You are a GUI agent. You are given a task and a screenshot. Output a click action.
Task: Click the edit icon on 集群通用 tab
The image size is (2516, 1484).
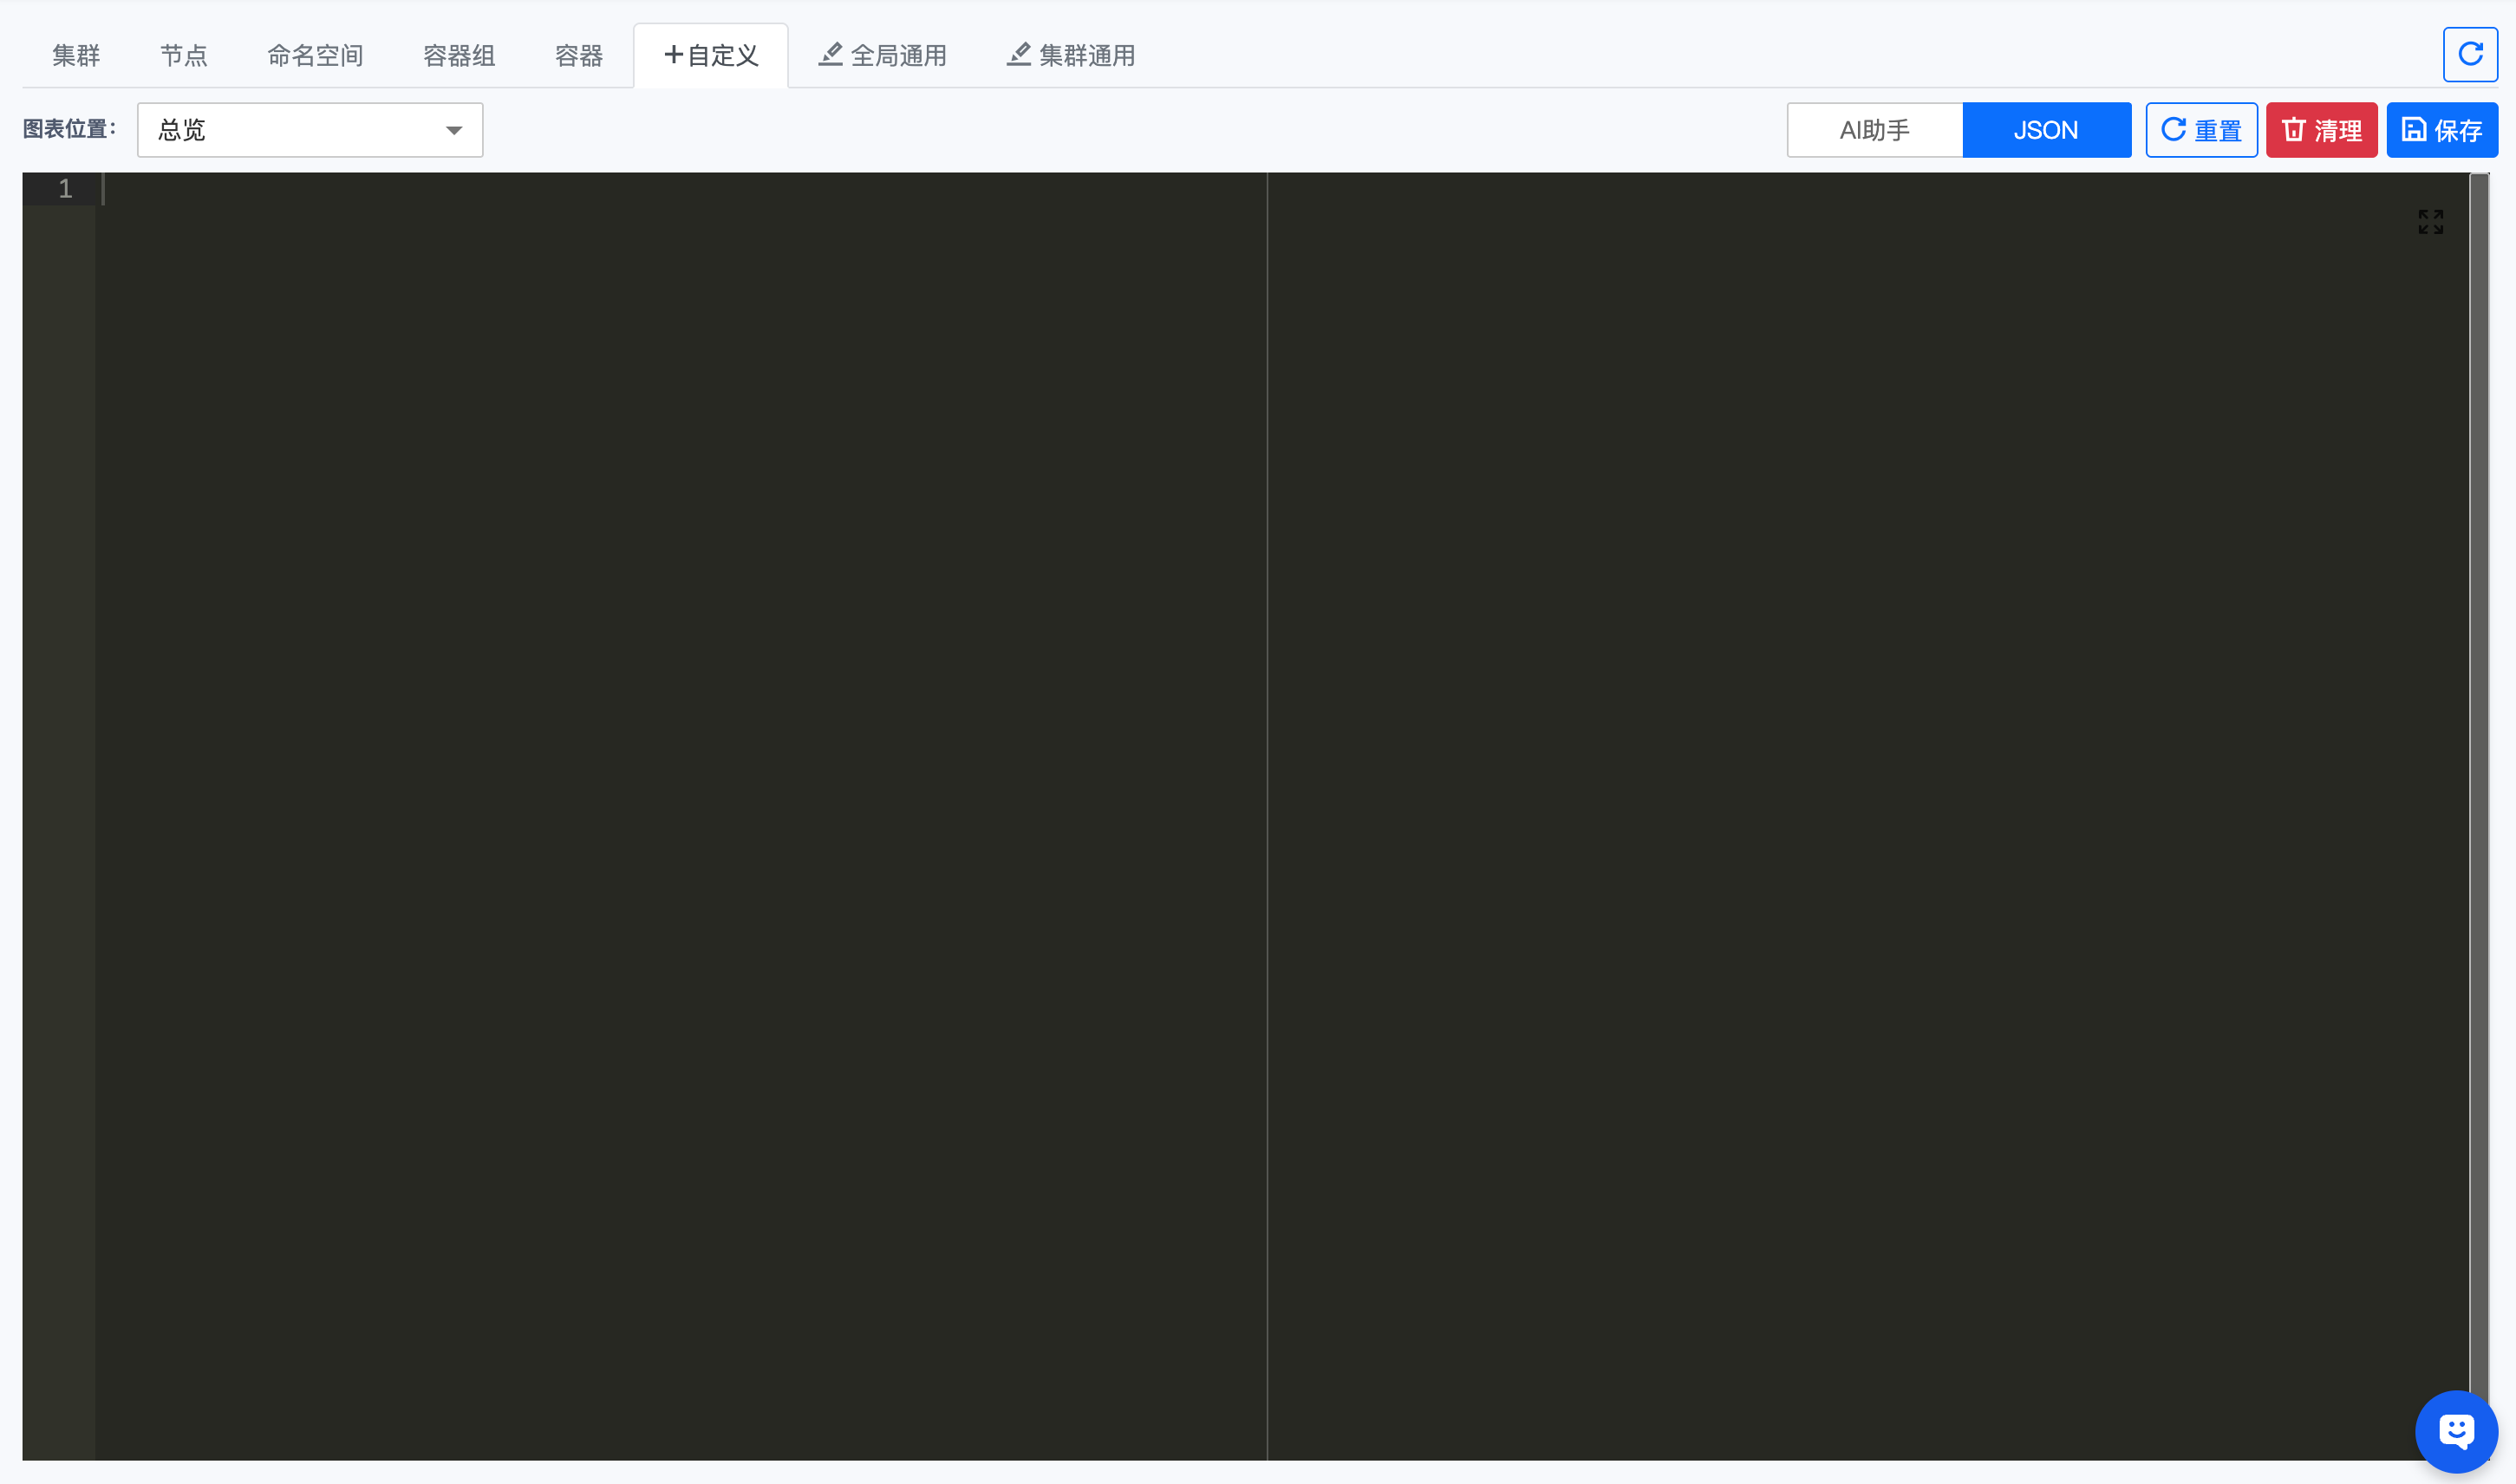(1018, 54)
